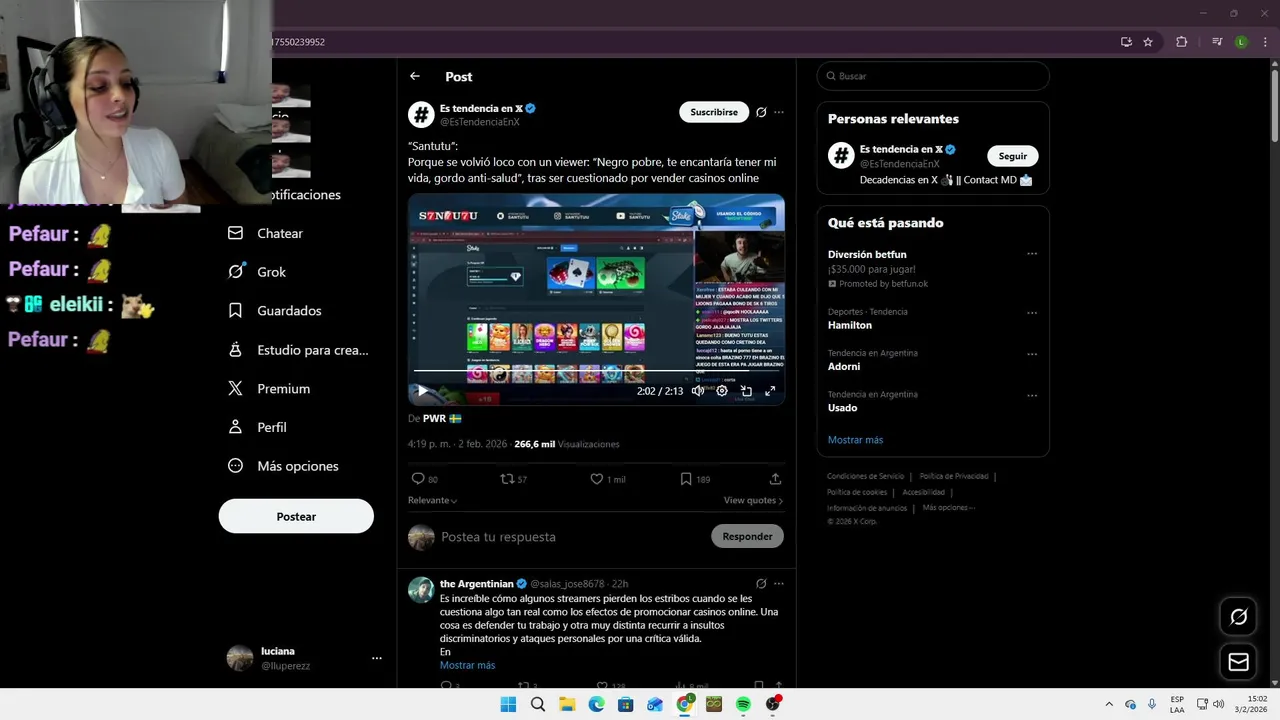This screenshot has height=720, width=1280.
Task: Open taskbar Search
Action: click(x=538, y=704)
